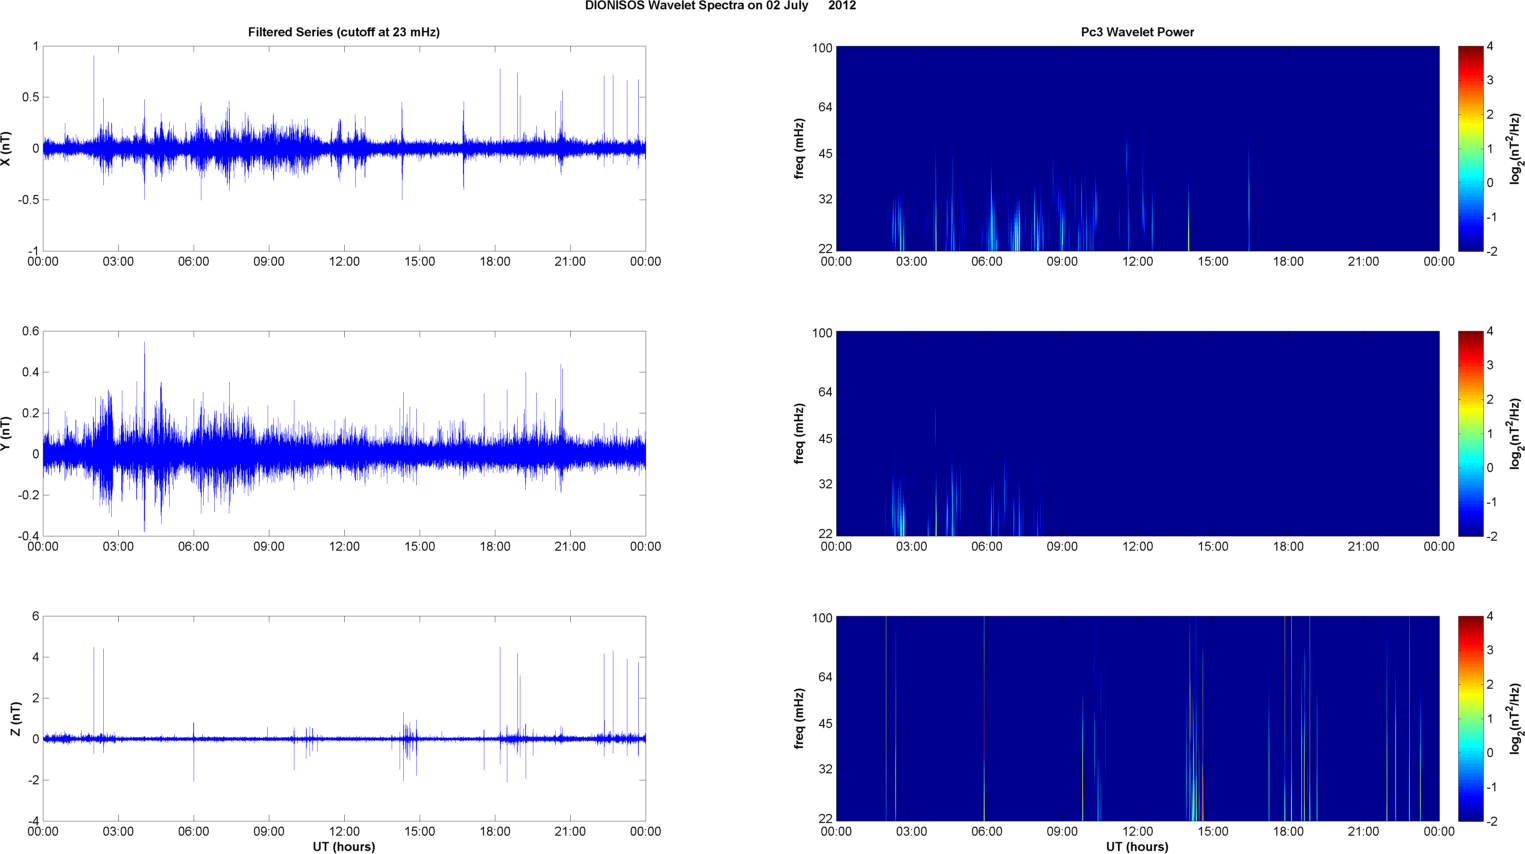Screen dimensions: 1525x854
Task: Click the 12:00 tick under the middle spectrogram
Action: coord(1137,547)
